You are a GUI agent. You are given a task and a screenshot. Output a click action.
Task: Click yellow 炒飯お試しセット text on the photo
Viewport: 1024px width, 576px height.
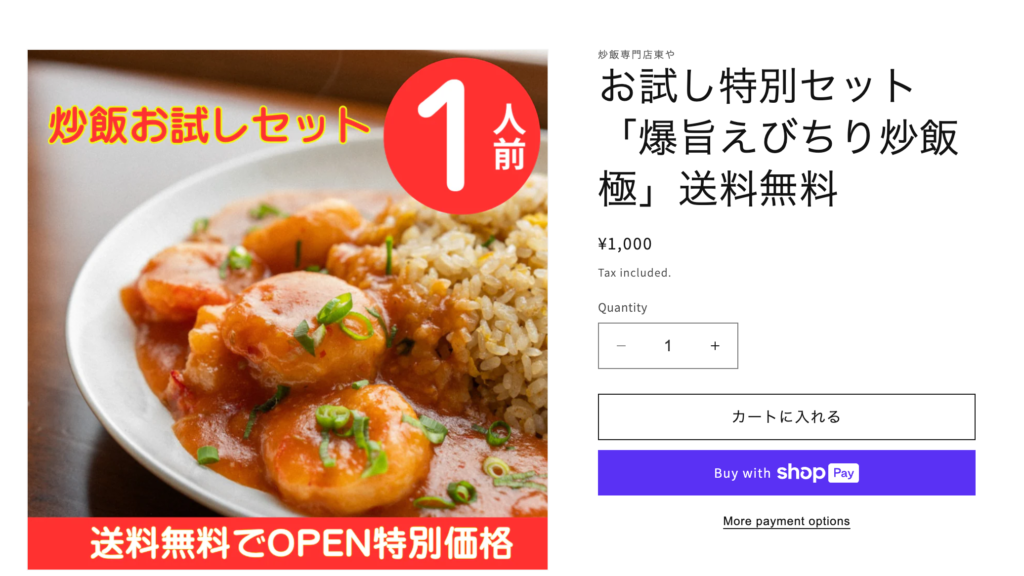pos(209,125)
